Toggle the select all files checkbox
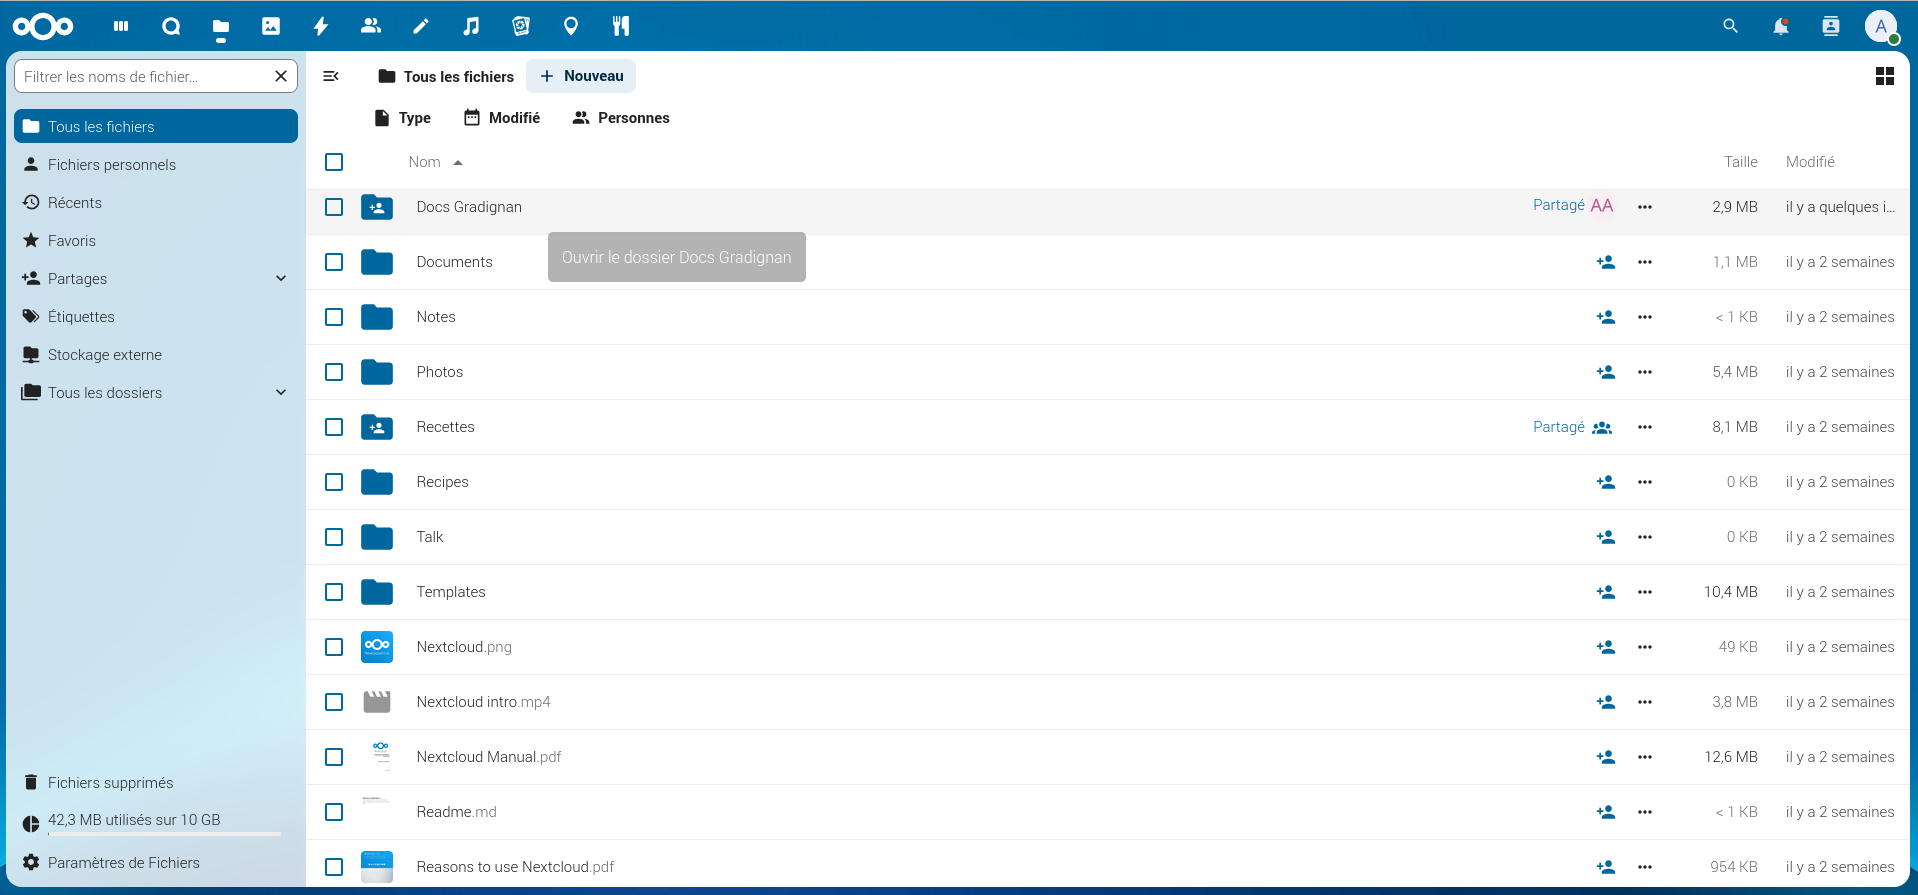 (x=334, y=162)
